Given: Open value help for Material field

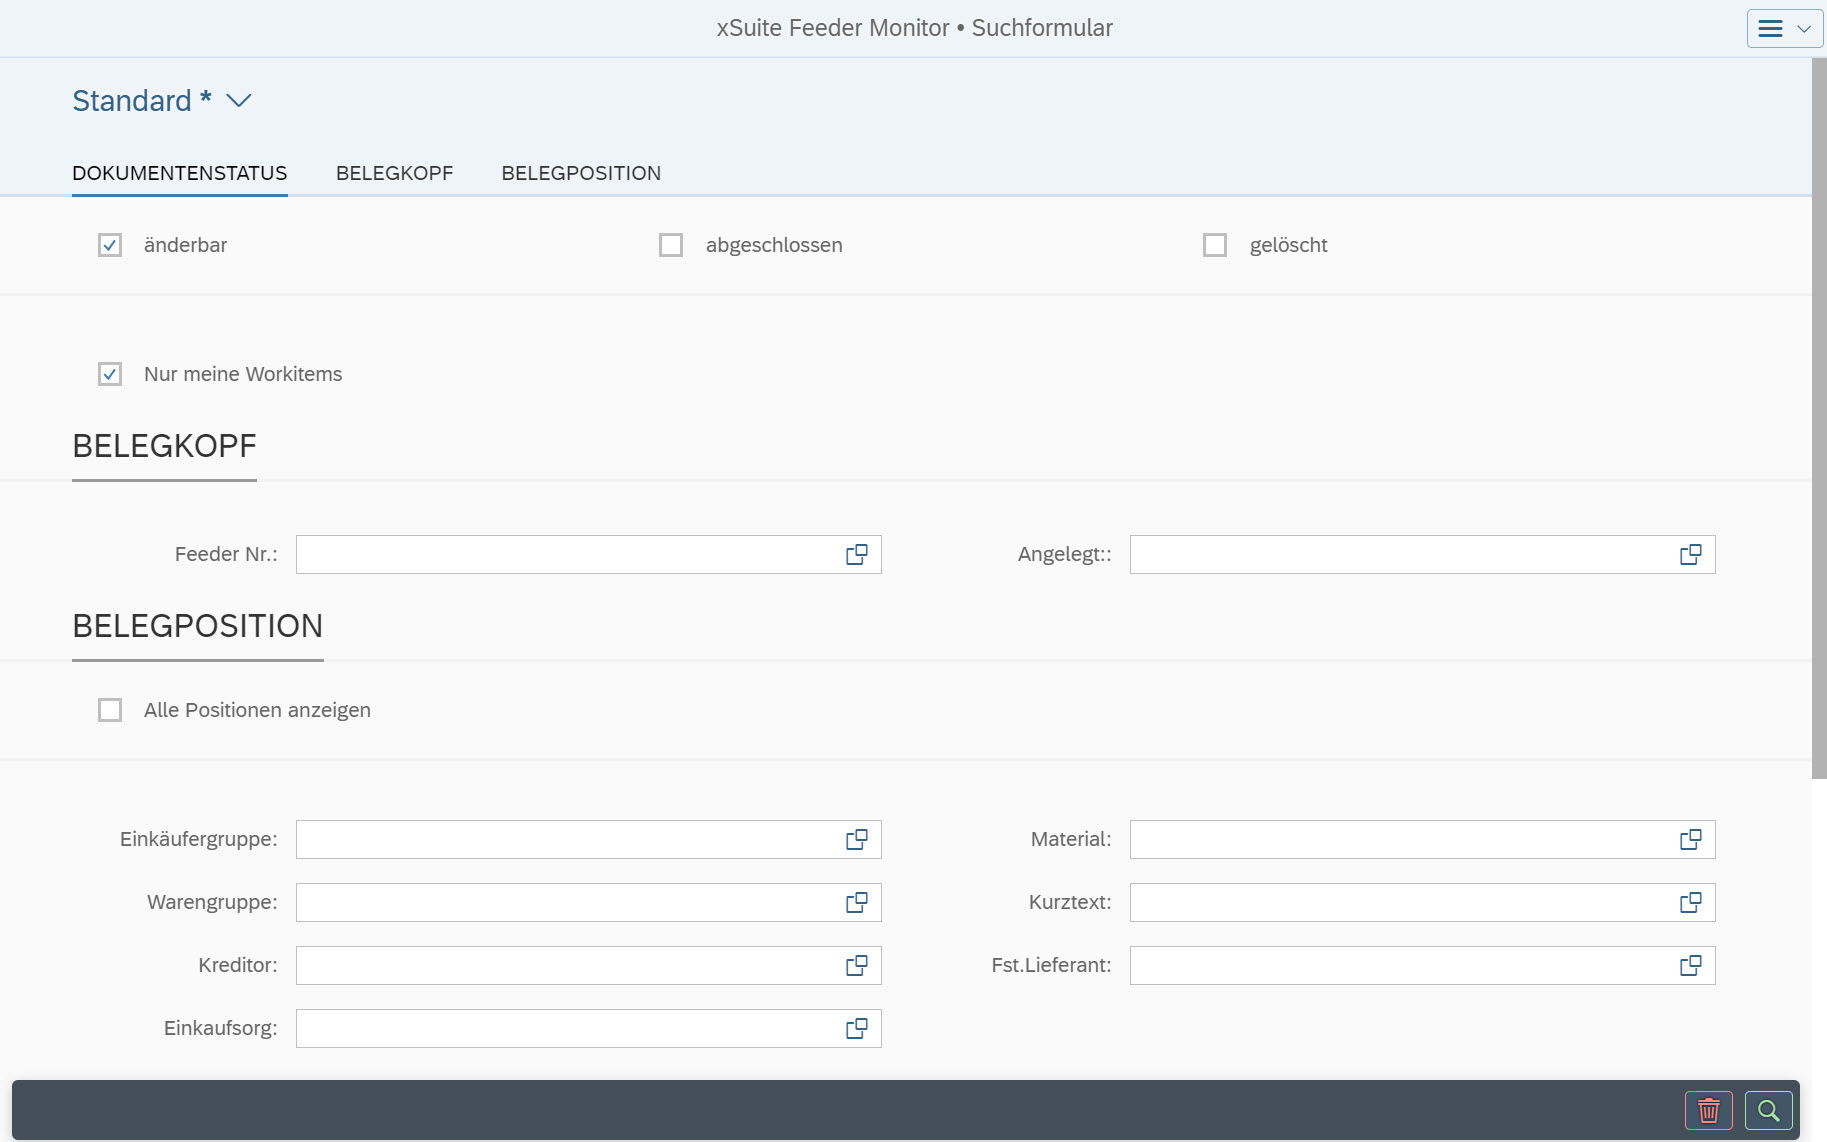Looking at the screenshot, I should pyautogui.click(x=1691, y=839).
